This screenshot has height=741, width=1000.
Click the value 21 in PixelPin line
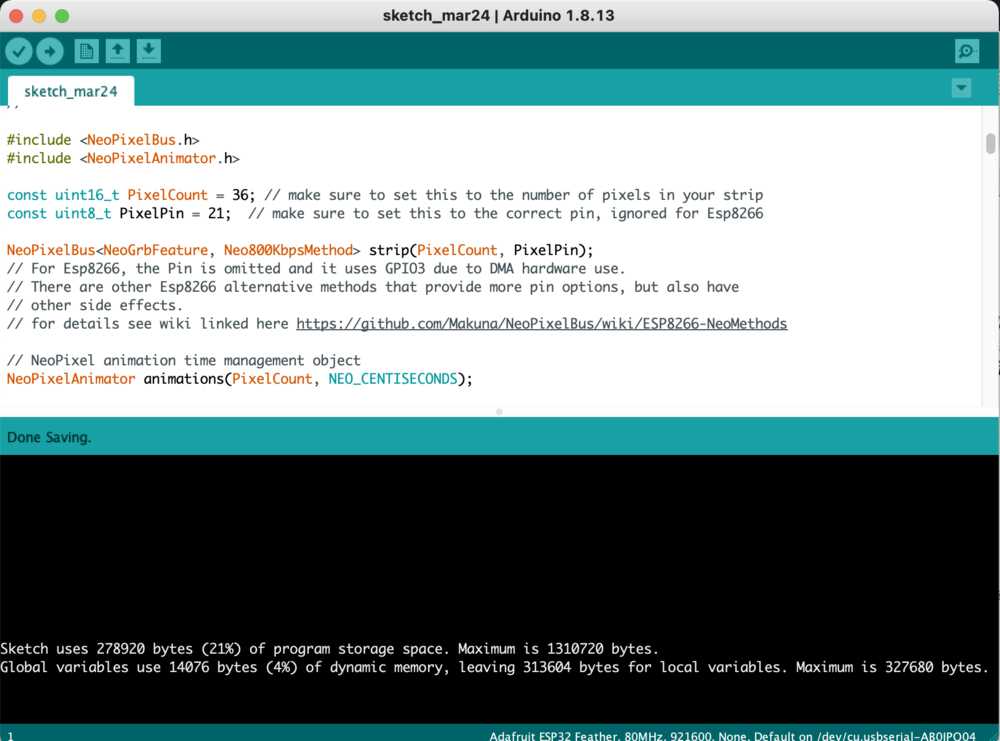coord(216,213)
